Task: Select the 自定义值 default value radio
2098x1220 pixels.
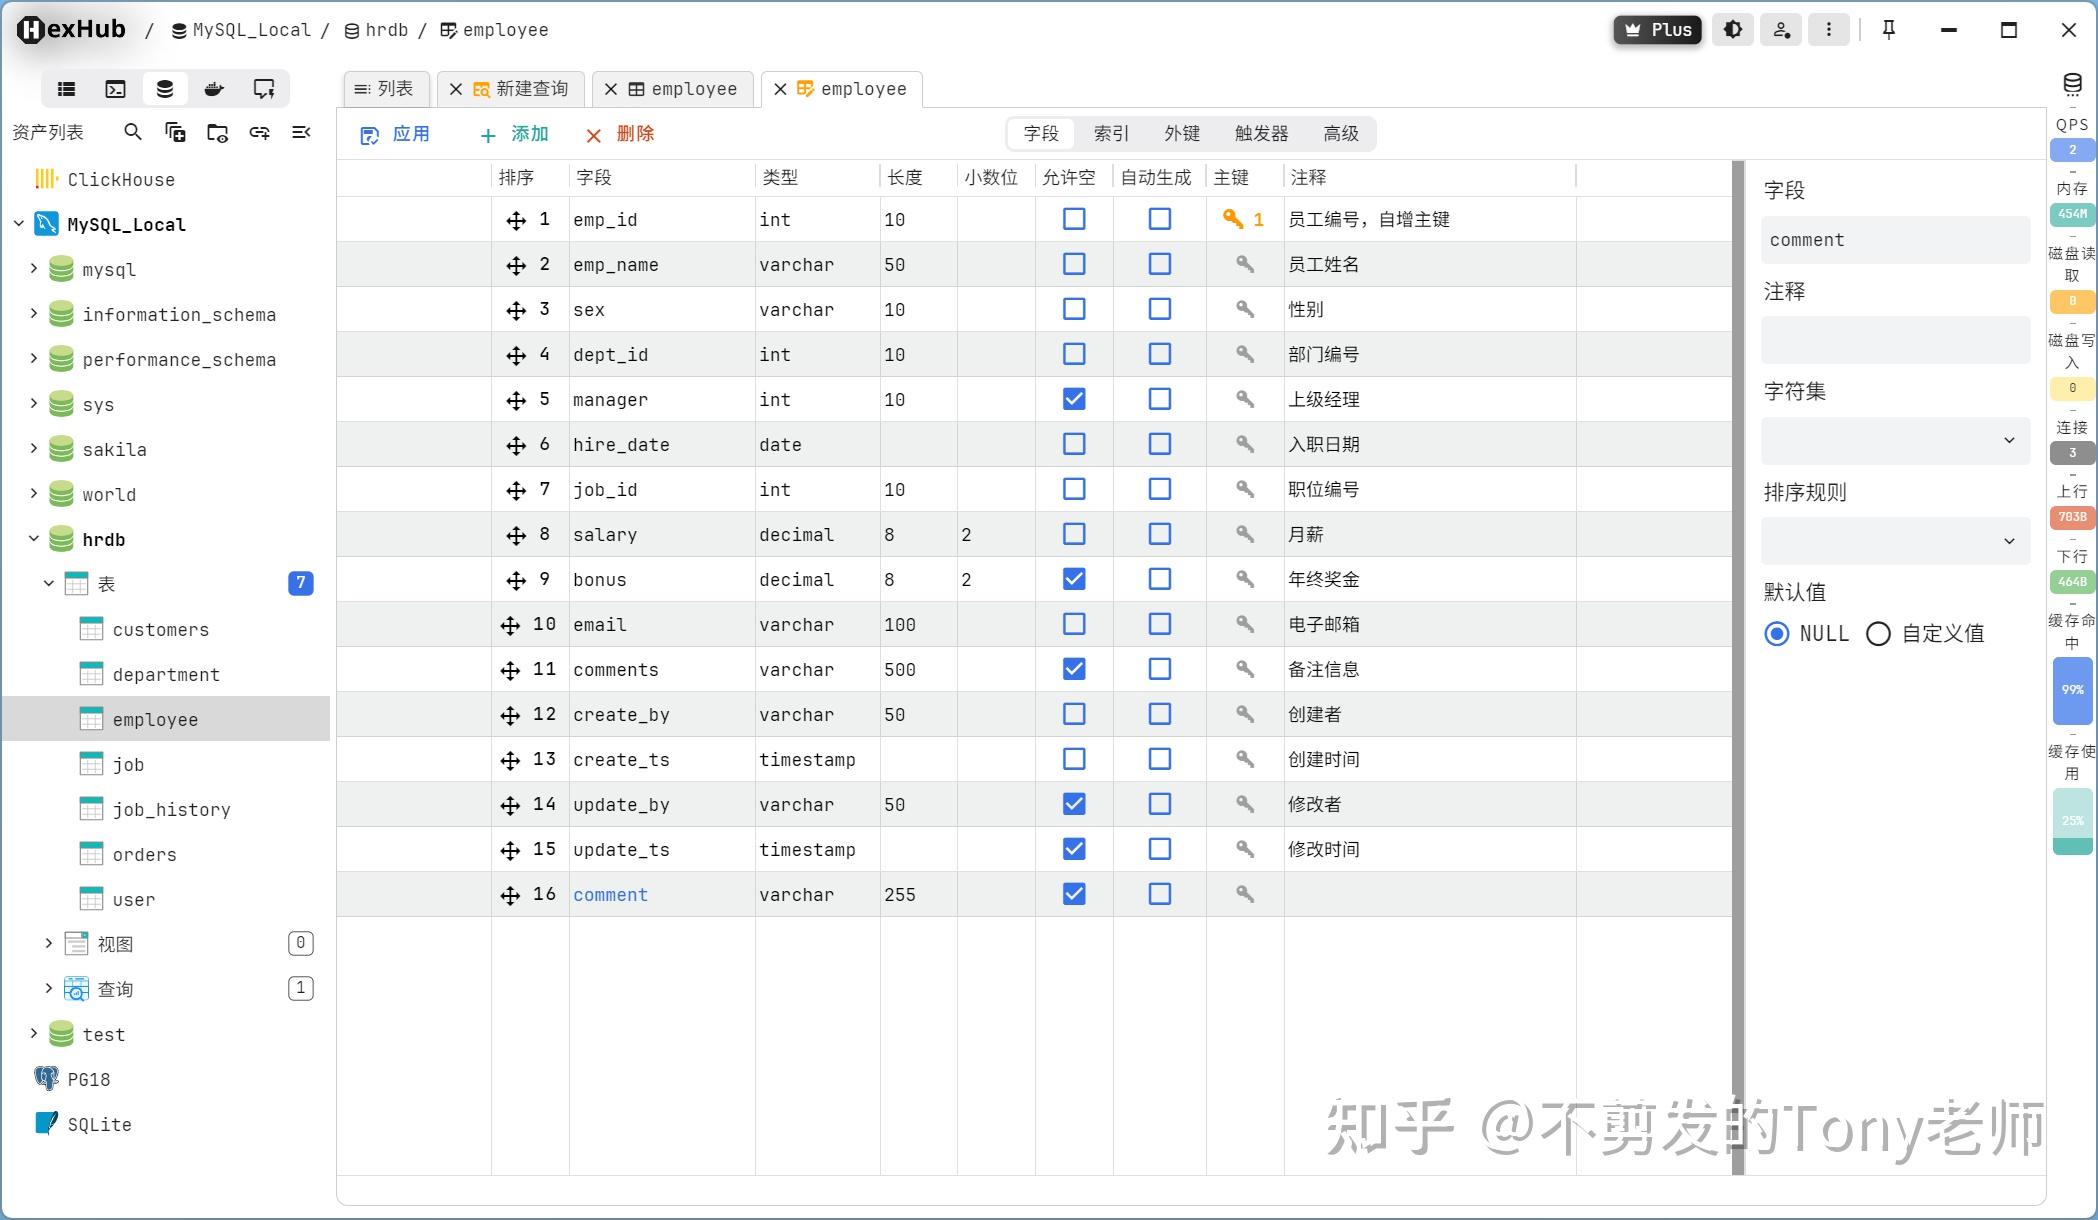Action: 1878,634
